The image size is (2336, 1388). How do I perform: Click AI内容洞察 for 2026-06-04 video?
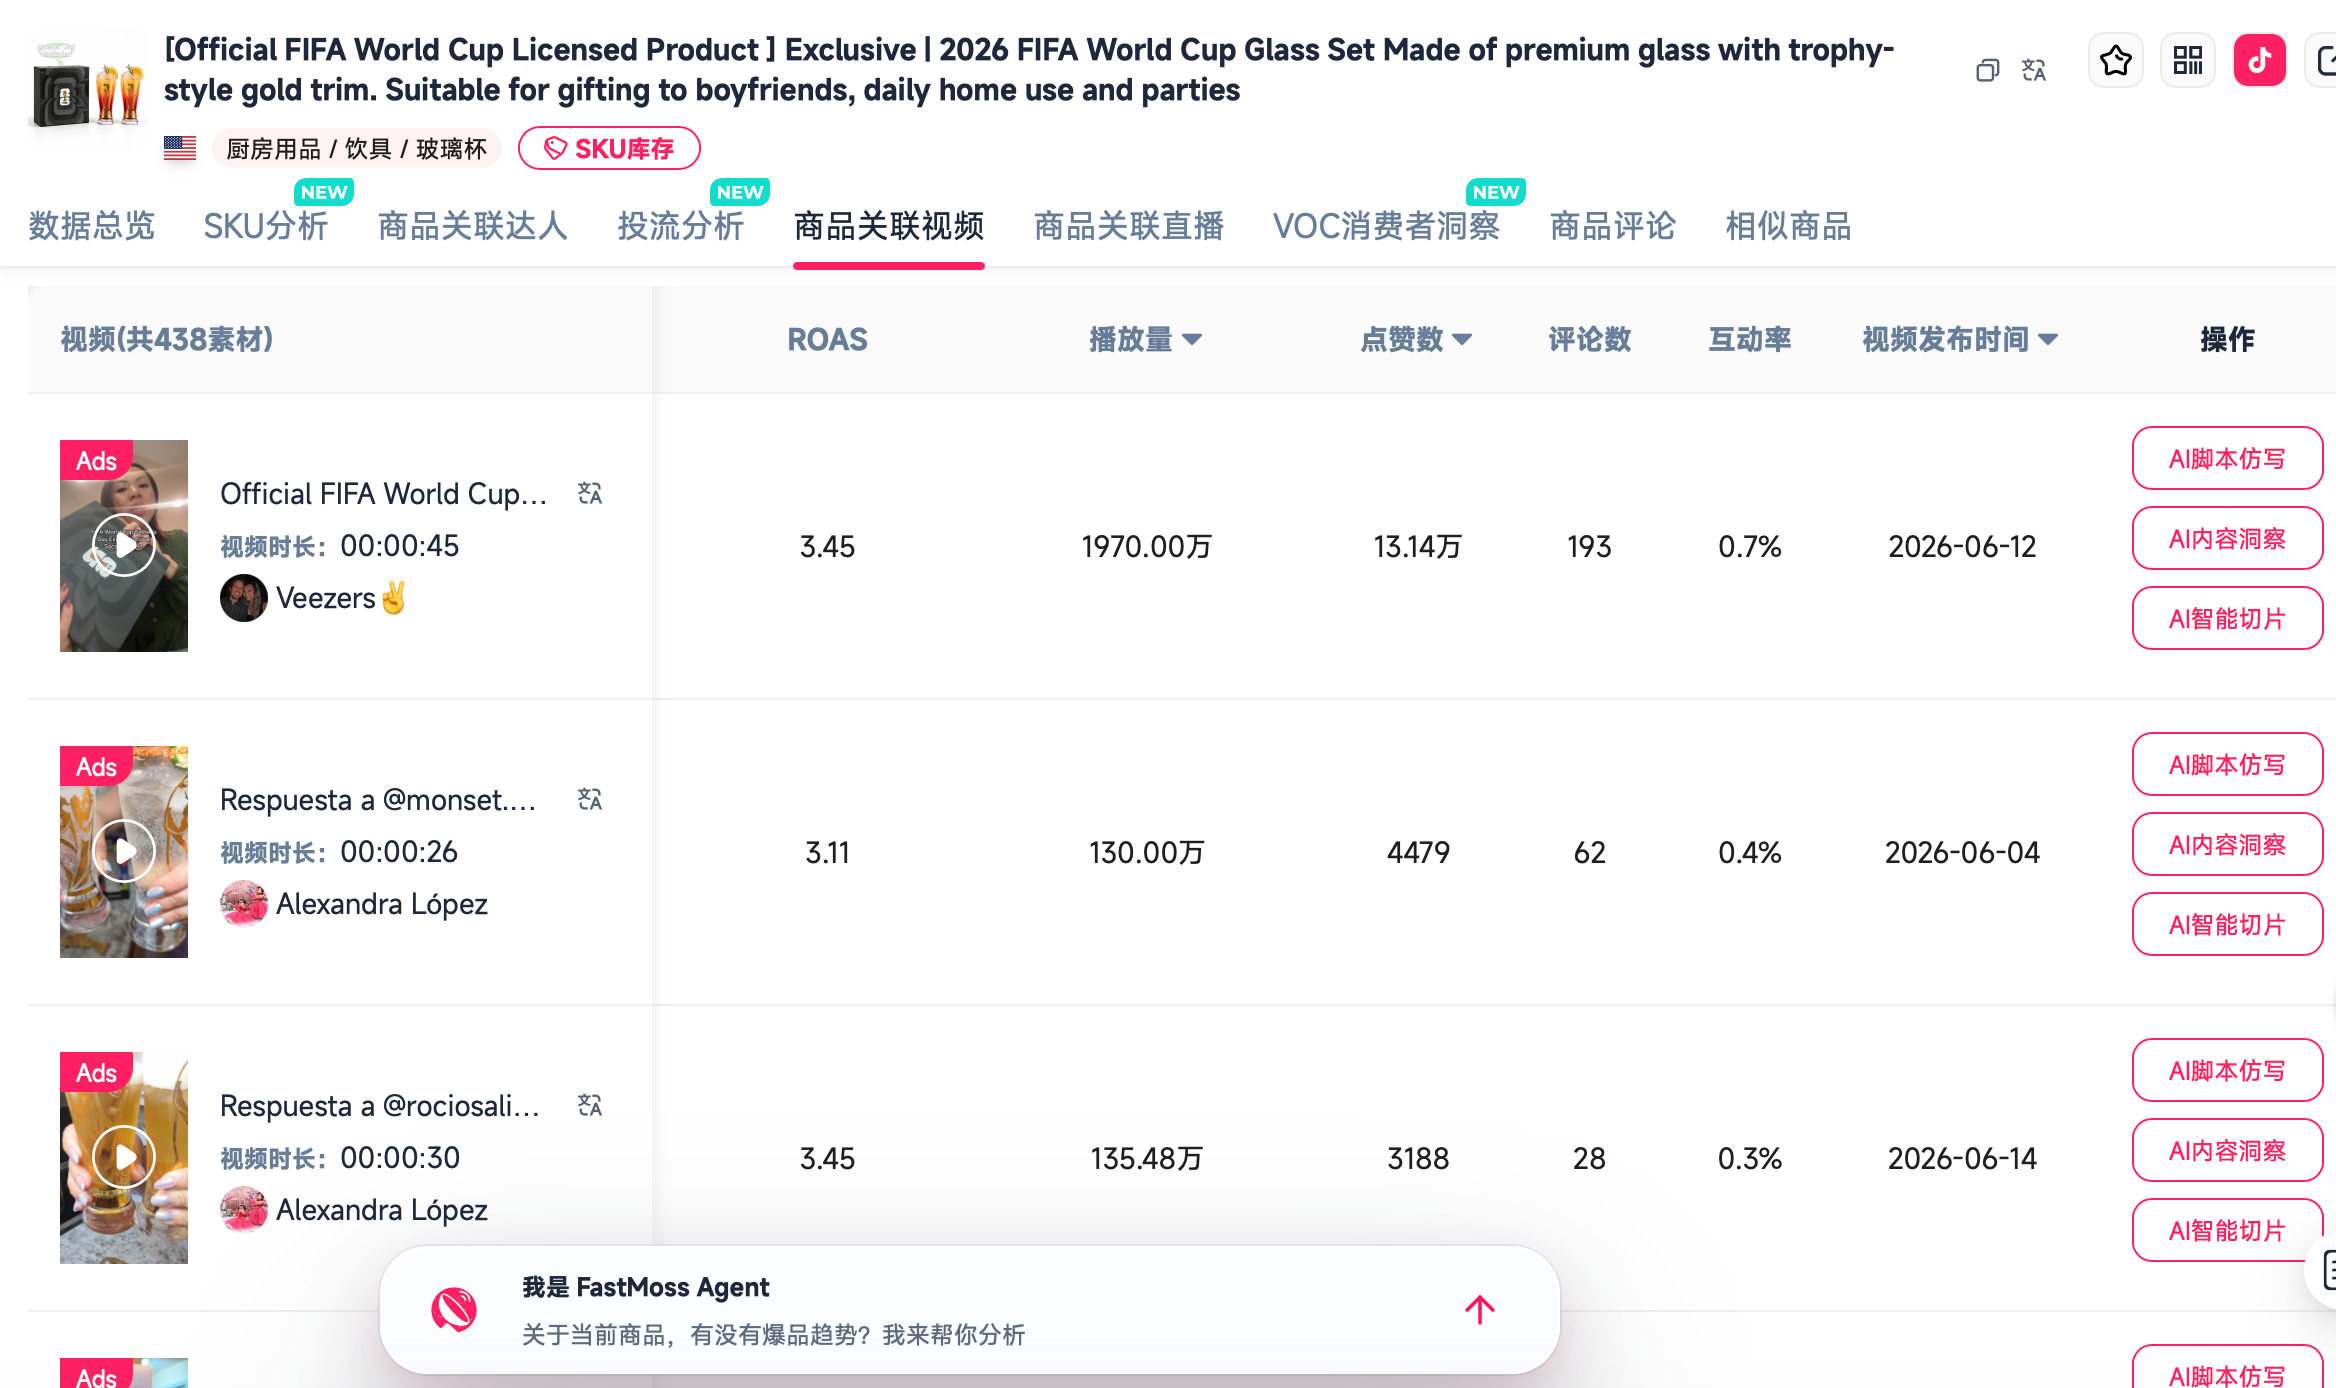(x=2227, y=845)
